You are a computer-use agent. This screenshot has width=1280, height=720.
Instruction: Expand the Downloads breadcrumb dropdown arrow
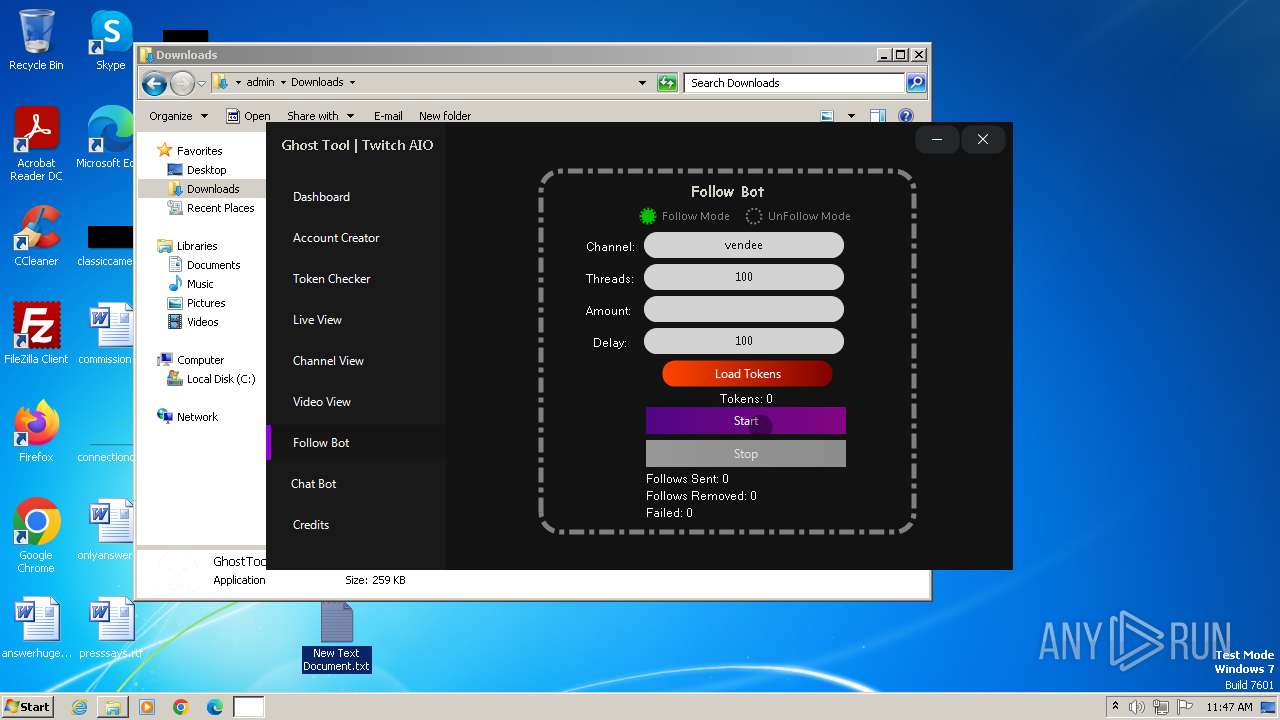click(x=352, y=83)
